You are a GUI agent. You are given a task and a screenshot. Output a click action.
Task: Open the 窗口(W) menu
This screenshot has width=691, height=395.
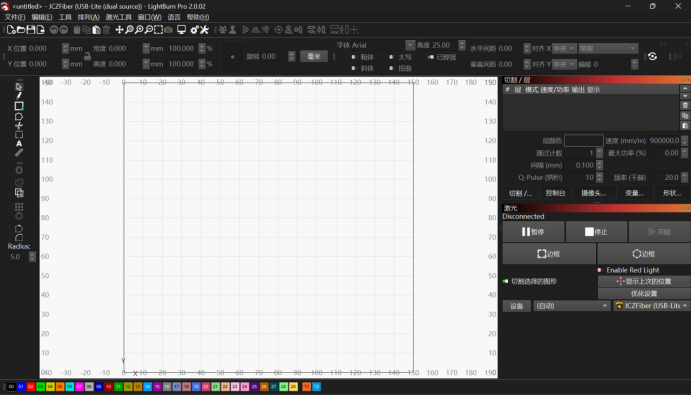149,17
